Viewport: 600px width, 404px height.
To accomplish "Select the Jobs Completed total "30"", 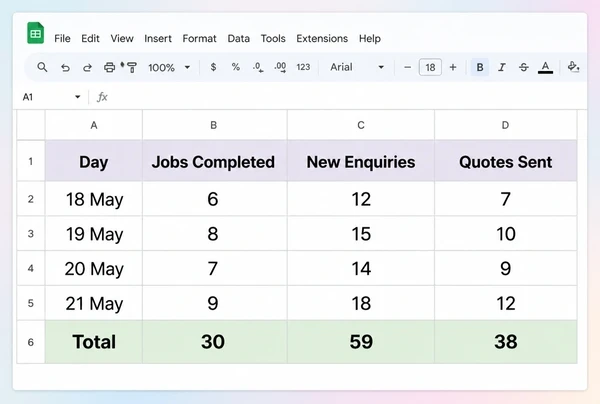I will pyautogui.click(x=215, y=342).
